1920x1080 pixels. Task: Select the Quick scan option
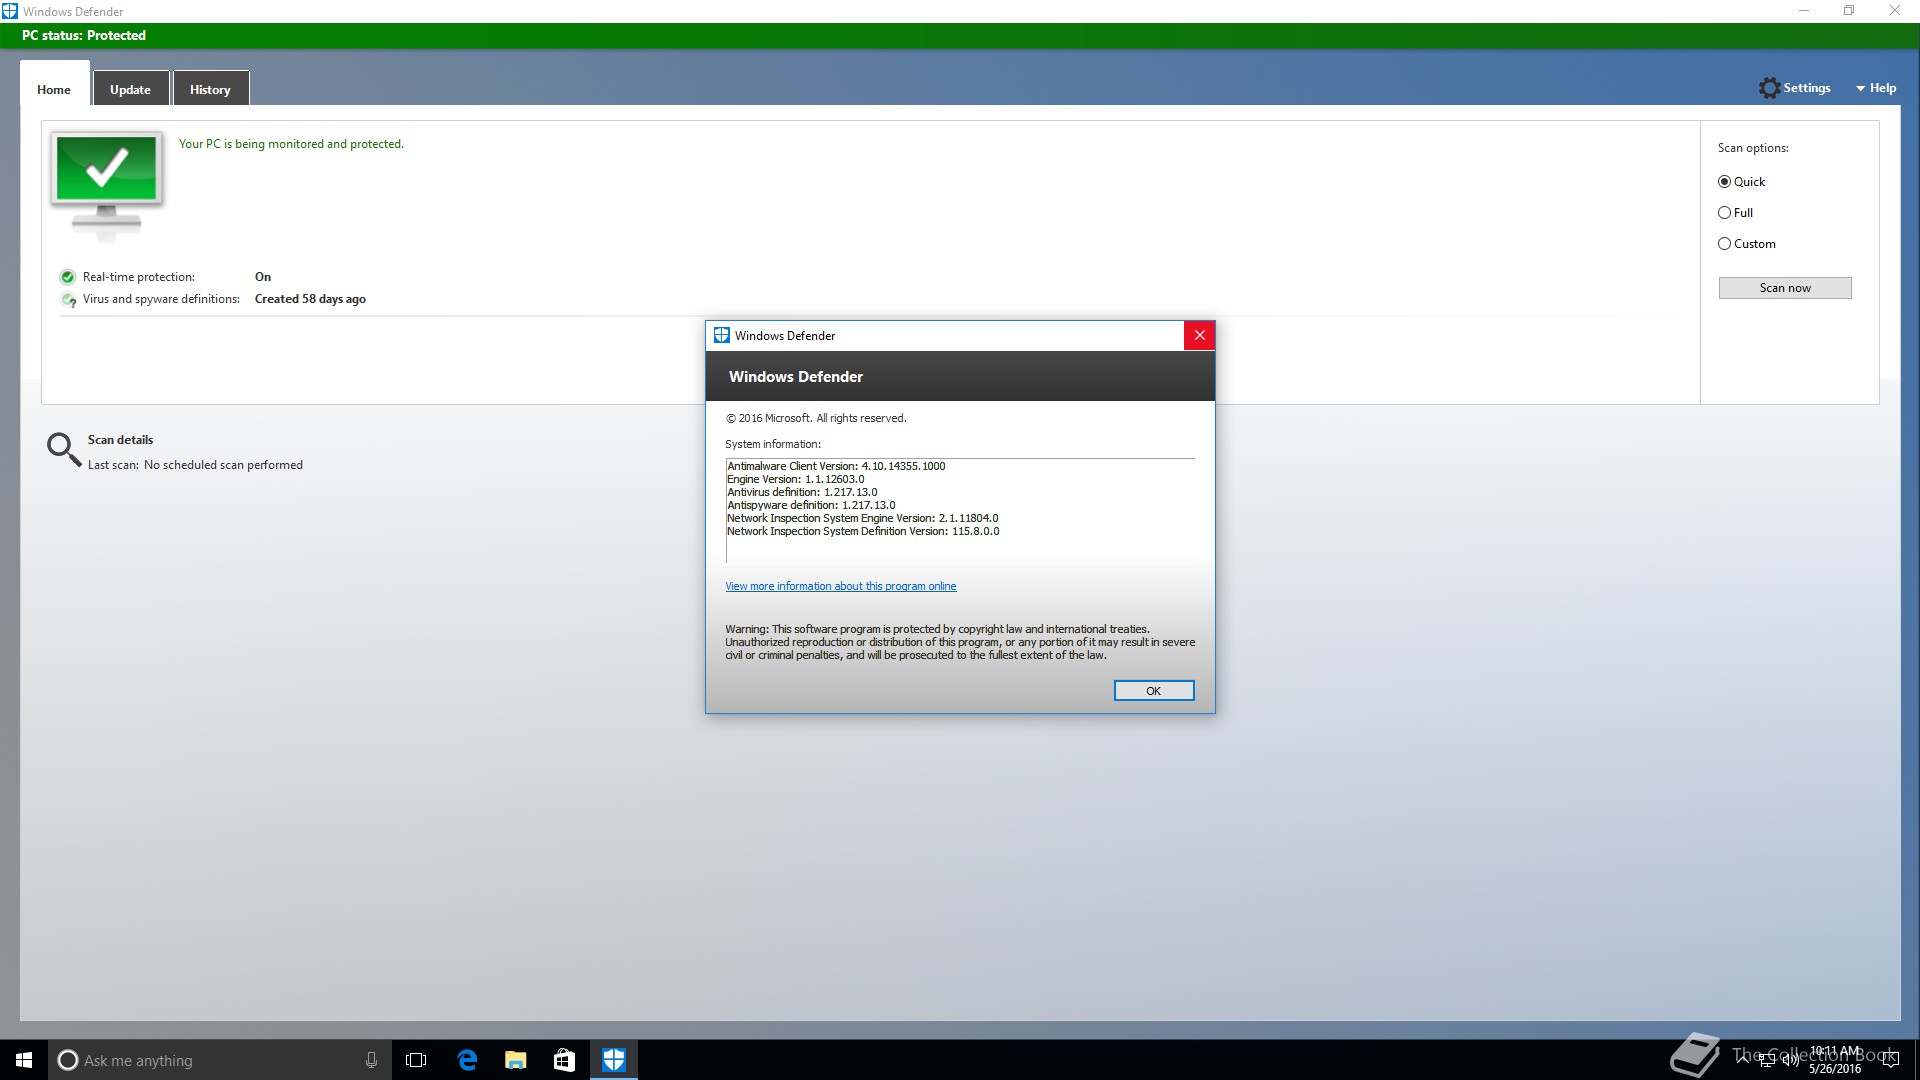pyautogui.click(x=1724, y=182)
